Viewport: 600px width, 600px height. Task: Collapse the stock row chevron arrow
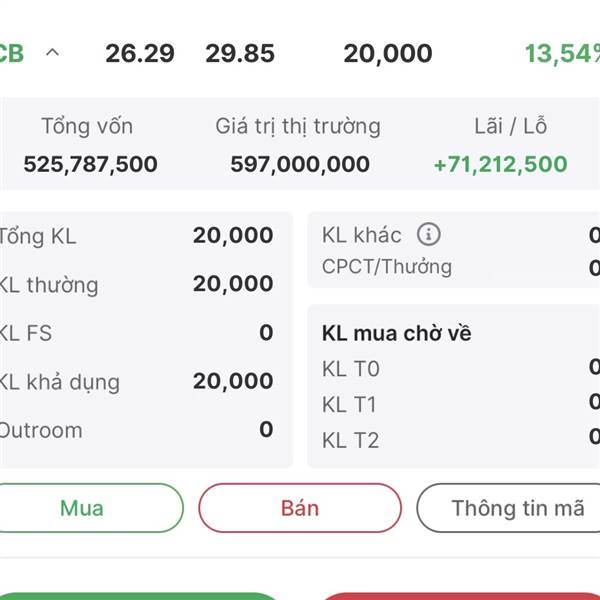click(52, 52)
